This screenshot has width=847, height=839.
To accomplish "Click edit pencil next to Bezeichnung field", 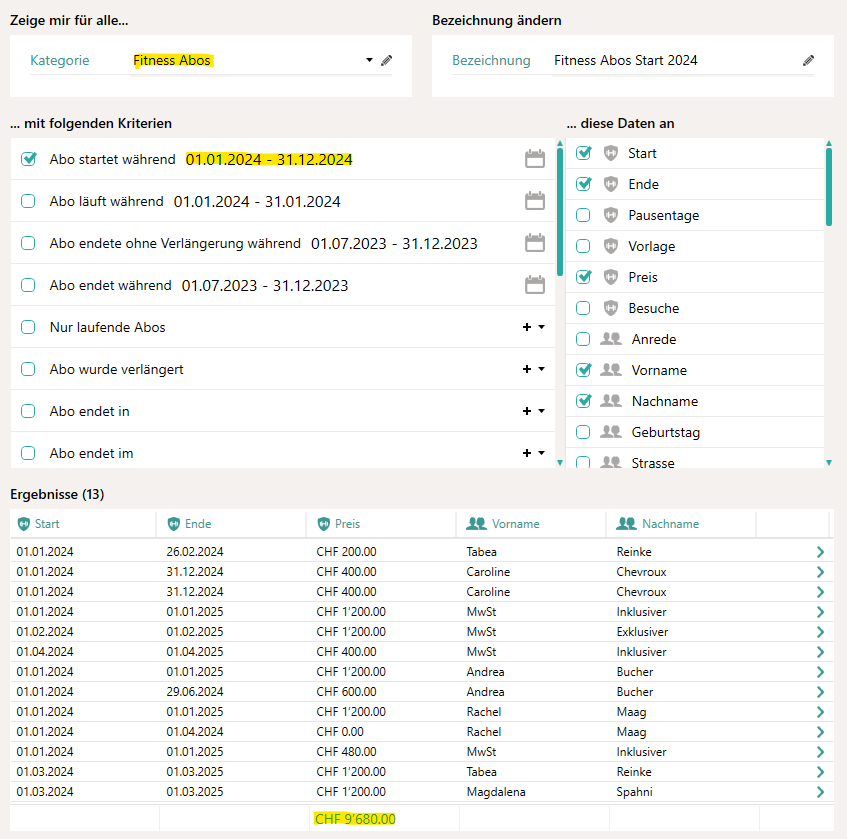I will tap(808, 61).
